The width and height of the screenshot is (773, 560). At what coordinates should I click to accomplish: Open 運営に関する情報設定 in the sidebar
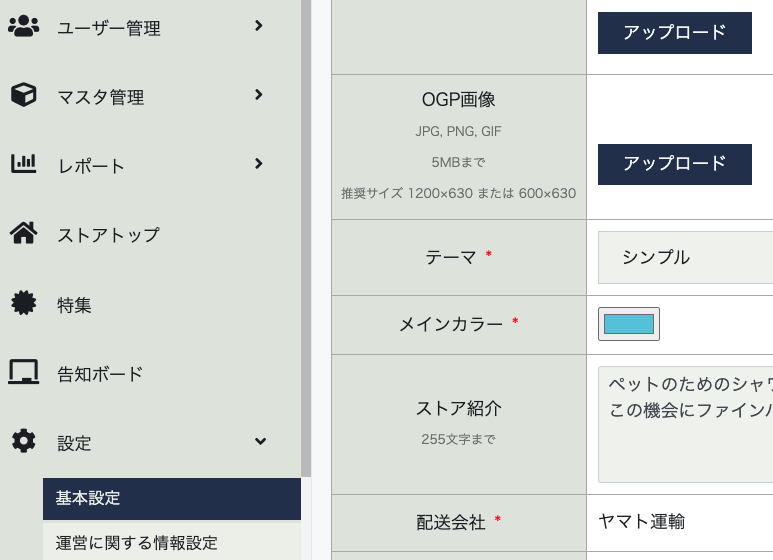click(136, 543)
